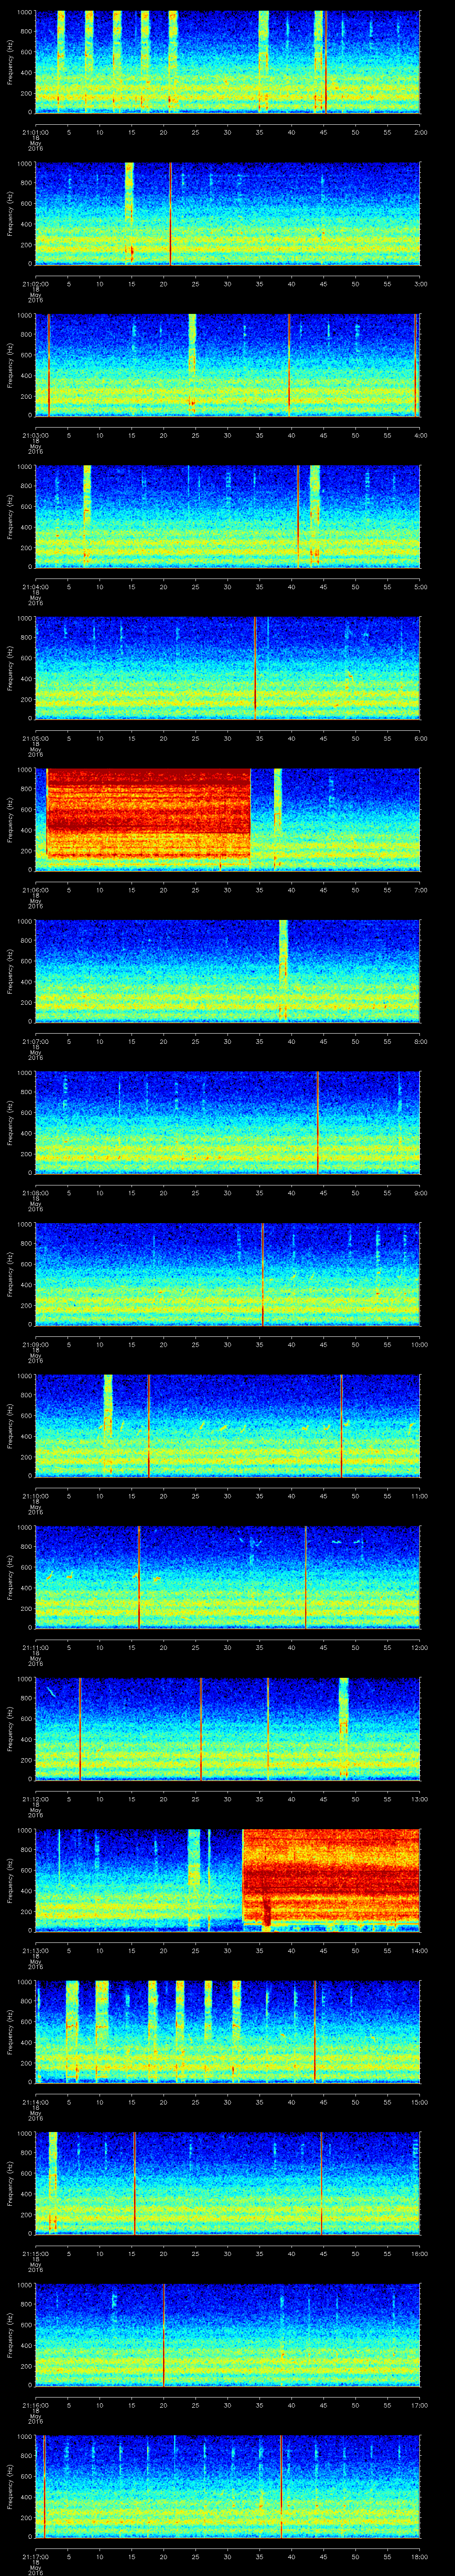This screenshot has width=455, height=2576.
Task: Click the 21:16:00 start time label
Action: [35, 2407]
